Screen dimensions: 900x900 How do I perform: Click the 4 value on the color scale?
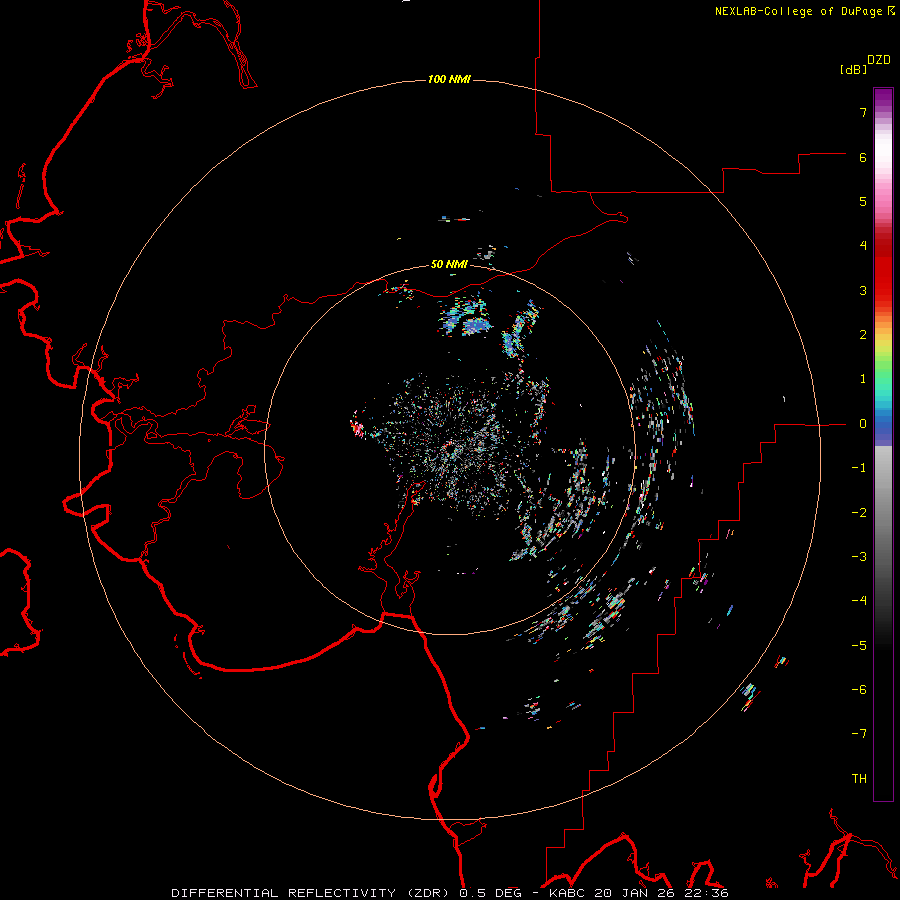click(x=862, y=246)
